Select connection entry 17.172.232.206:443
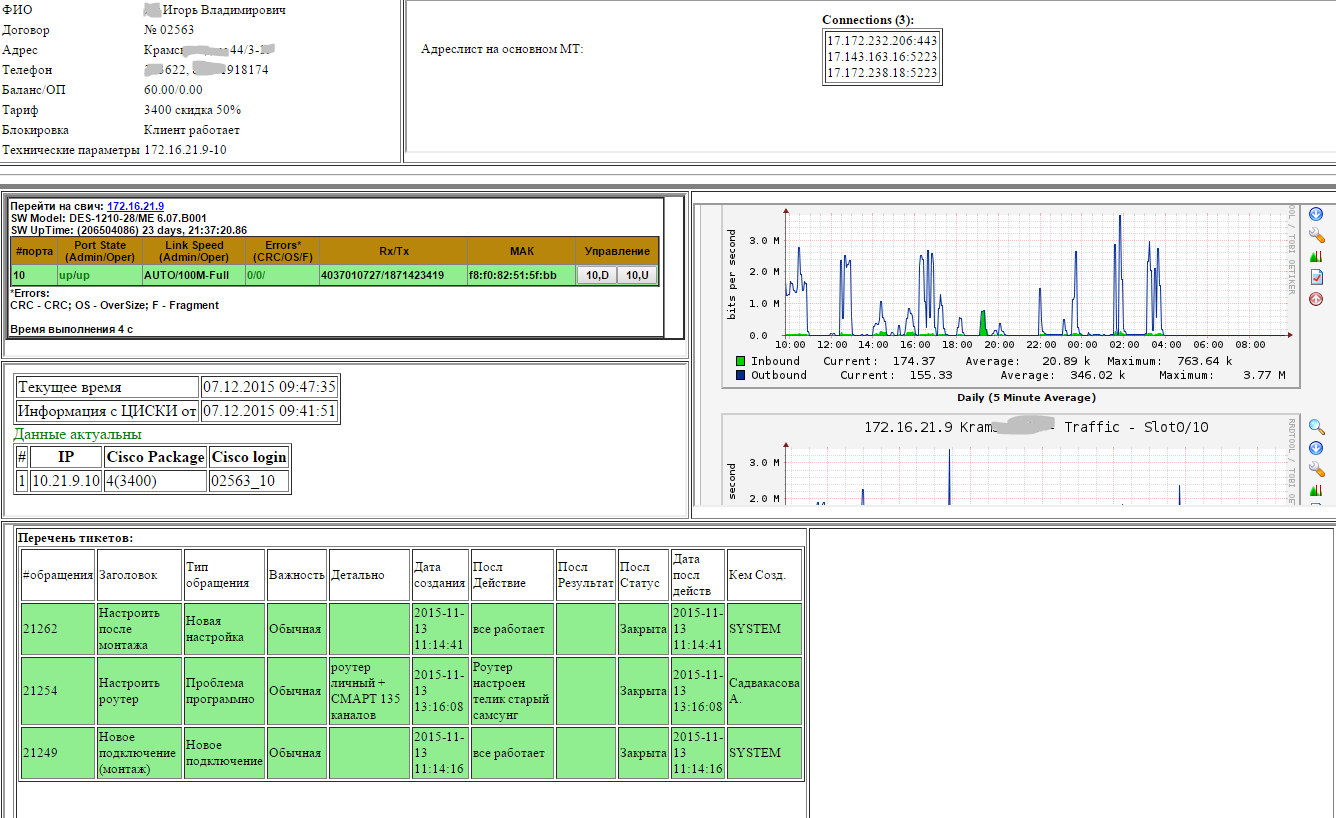 881,41
